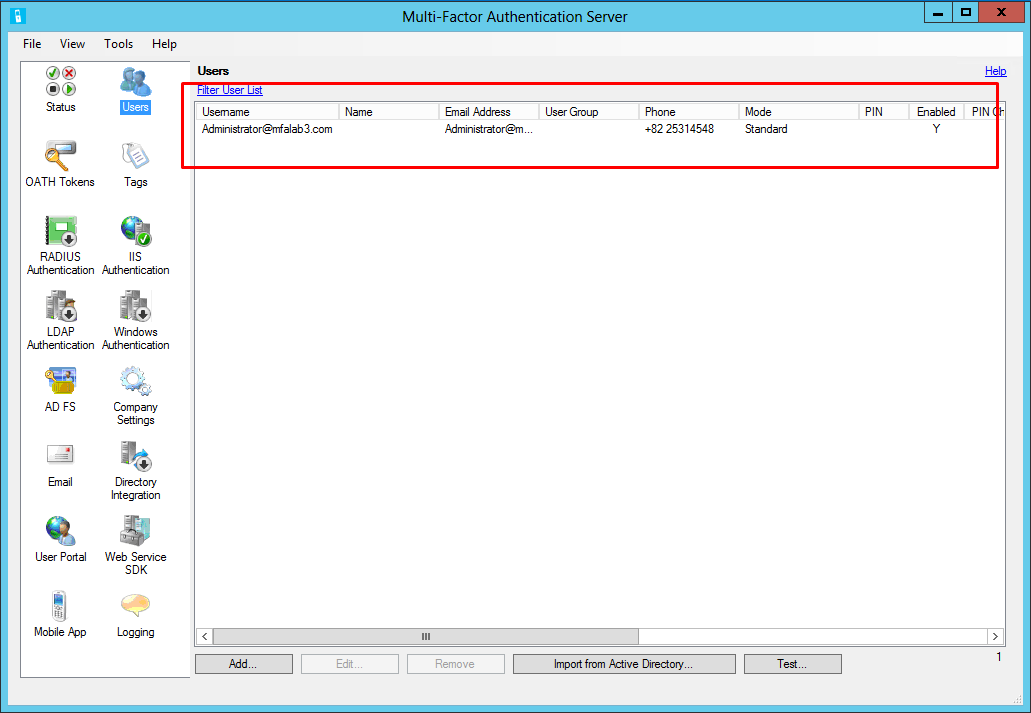
Task: Open the Tools menu
Action: point(118,43)
